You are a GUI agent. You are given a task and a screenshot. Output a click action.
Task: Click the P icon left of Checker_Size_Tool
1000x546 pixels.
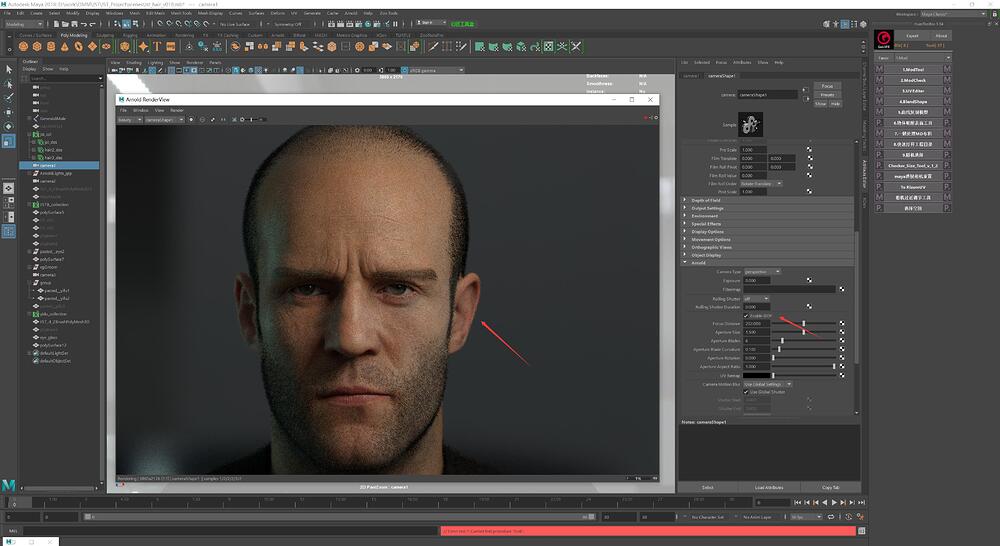(x=879, y=165)
